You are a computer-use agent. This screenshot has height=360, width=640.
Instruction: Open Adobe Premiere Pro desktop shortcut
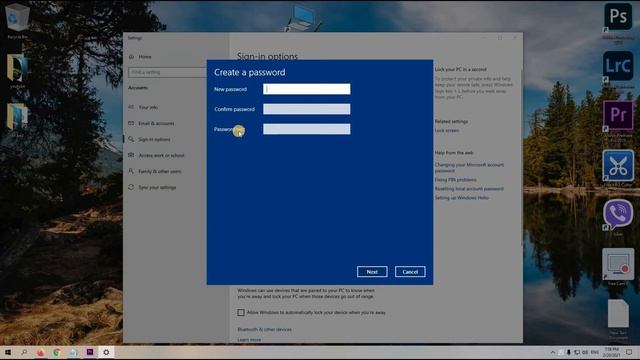pyautogui.click(x=618, y=116)
